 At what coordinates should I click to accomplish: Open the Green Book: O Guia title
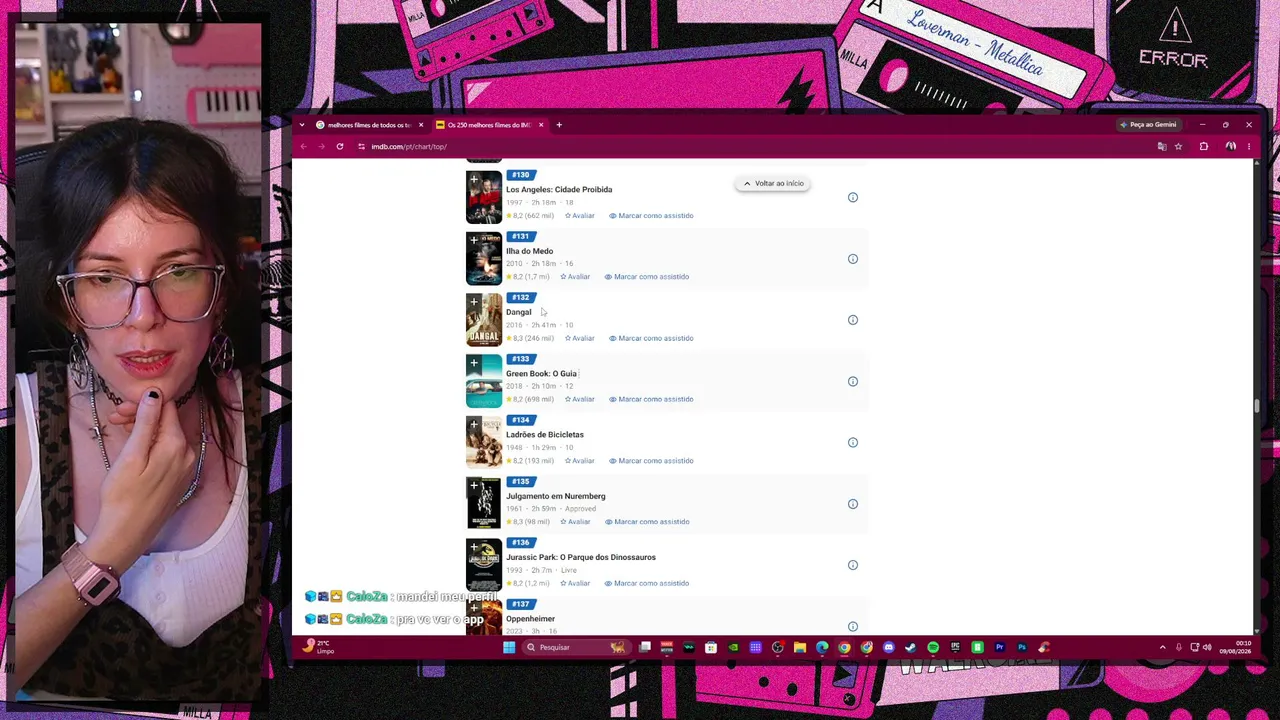[541, 374]
